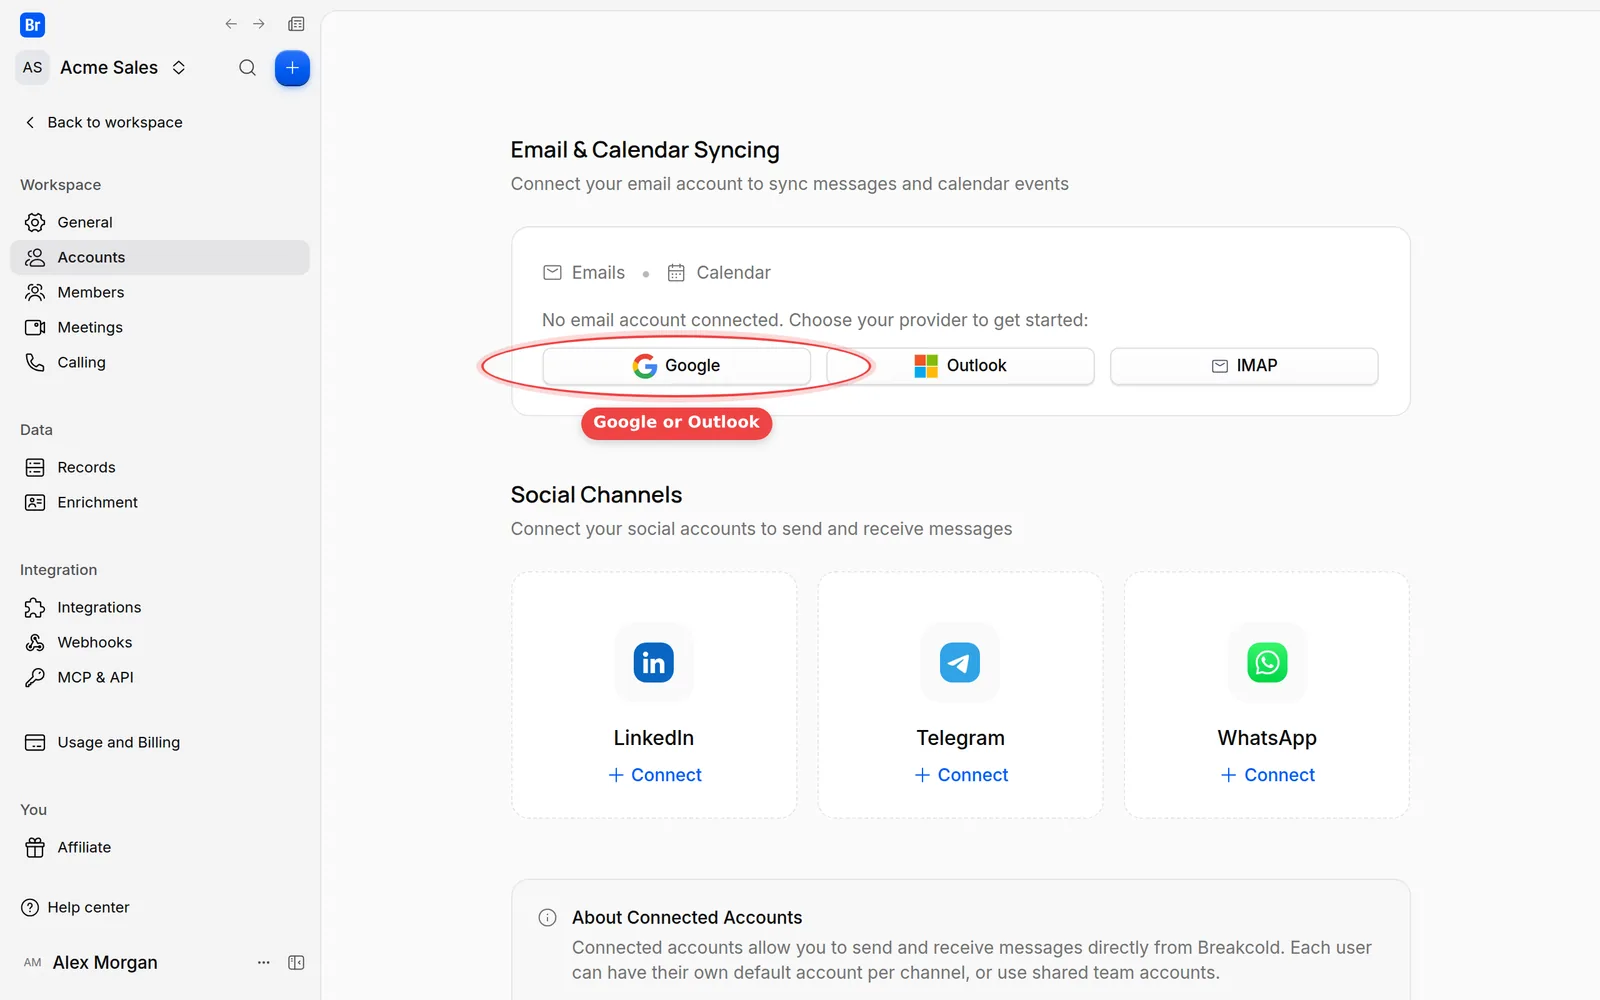This screenshot has height=1000, width=1600.
Task: Select the Accounts settings item
Action: (x=160, y=257)
